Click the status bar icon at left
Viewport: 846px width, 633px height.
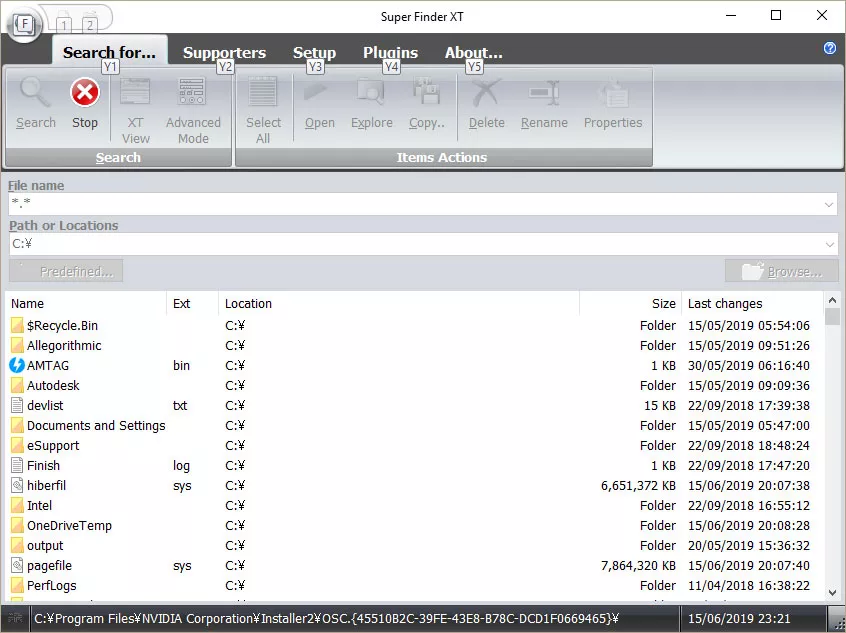coord(15,618)
